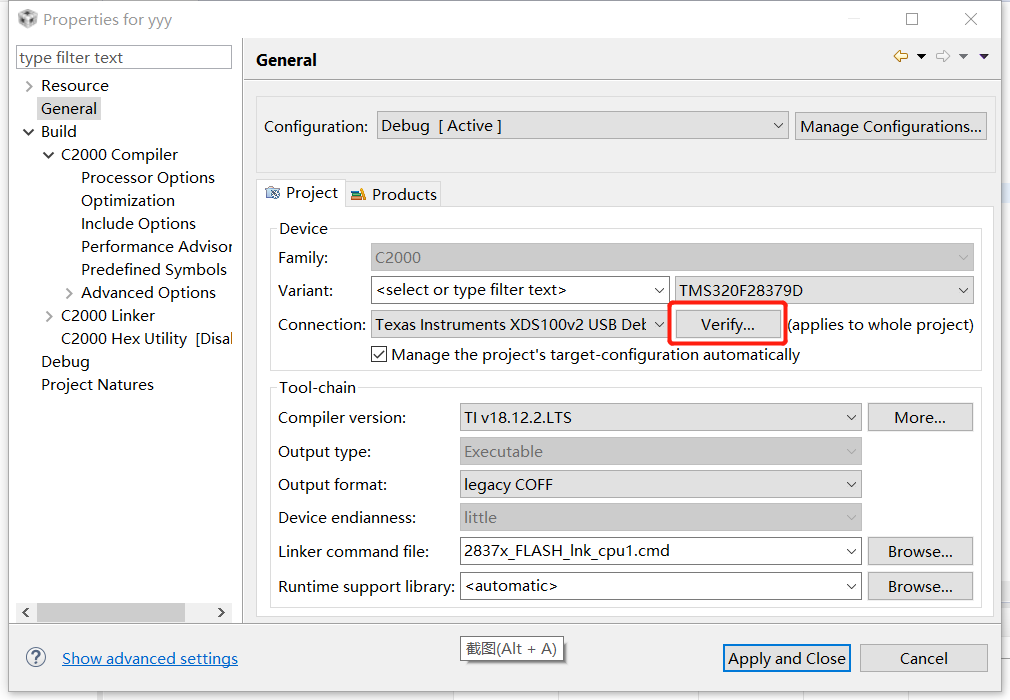The image size is (1010, 700).
Task: Toggle automatic target-configuration management checkbox
Action: [379, 354]
